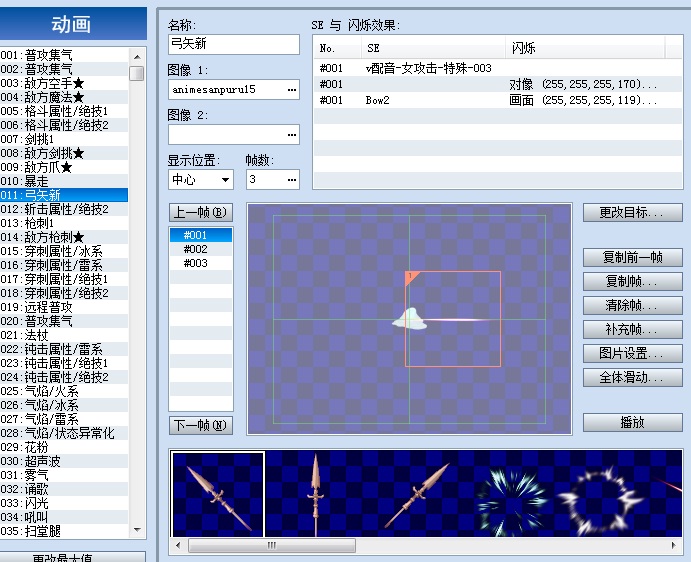
Task: Click the 名称 field containing 弓矢新
Action: (x=234, y=44)
